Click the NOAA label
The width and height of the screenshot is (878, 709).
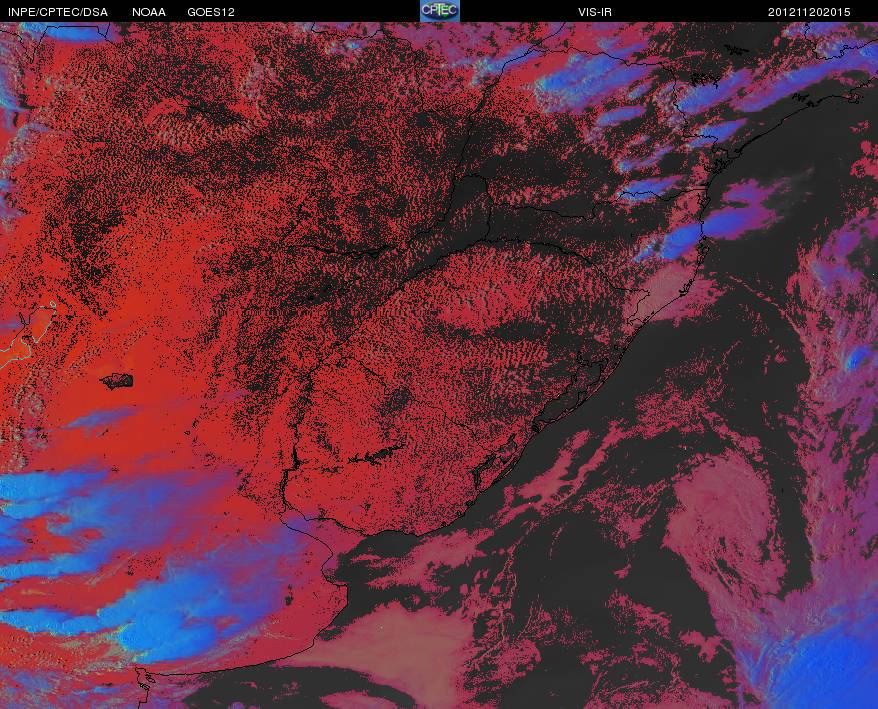click(x=149, y=12)
